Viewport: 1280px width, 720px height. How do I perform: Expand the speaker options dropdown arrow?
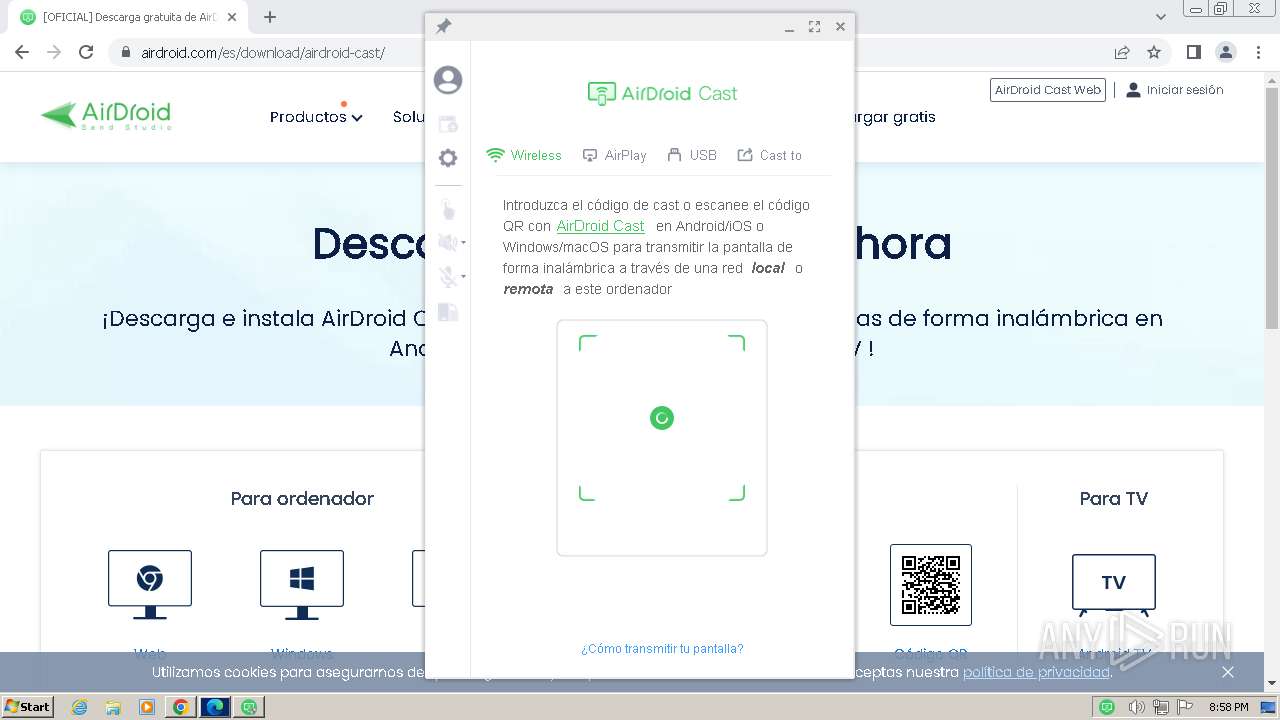click(x=463, y=243)
